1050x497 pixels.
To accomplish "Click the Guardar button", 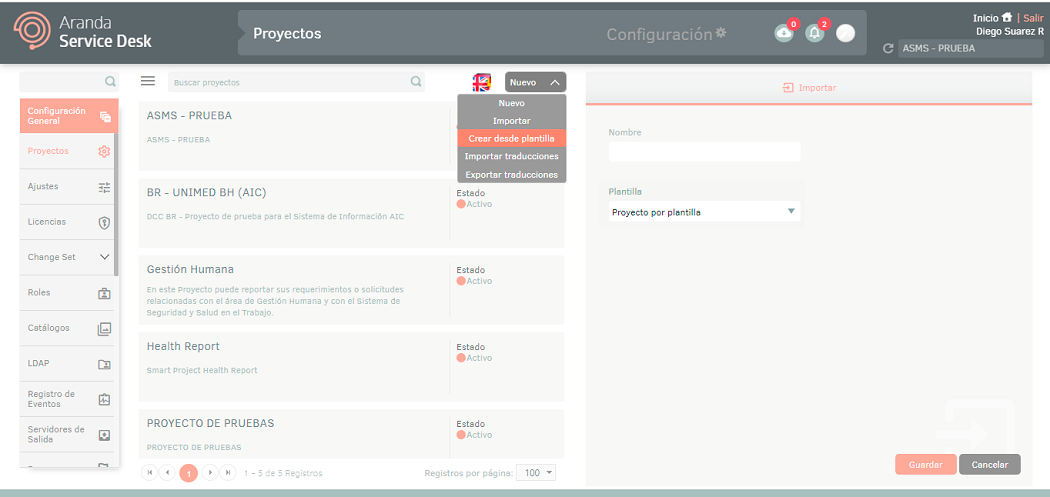I will point(925,465).
